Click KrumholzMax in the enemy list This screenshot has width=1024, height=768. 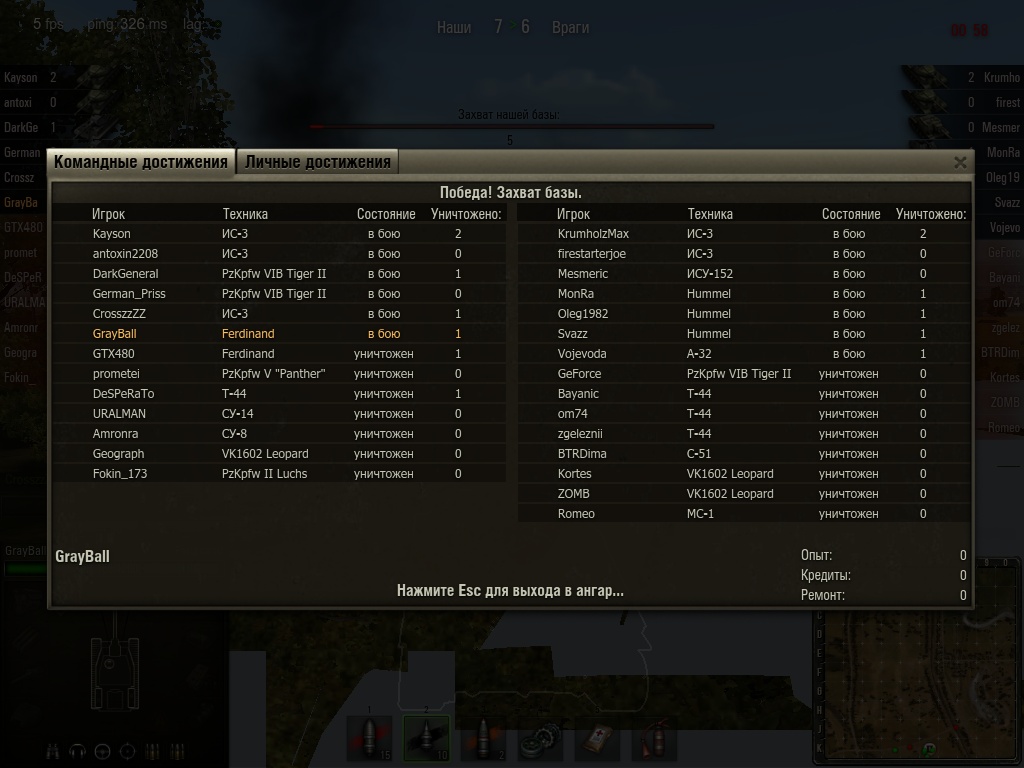pyautogui.click(x=593, y=234)
